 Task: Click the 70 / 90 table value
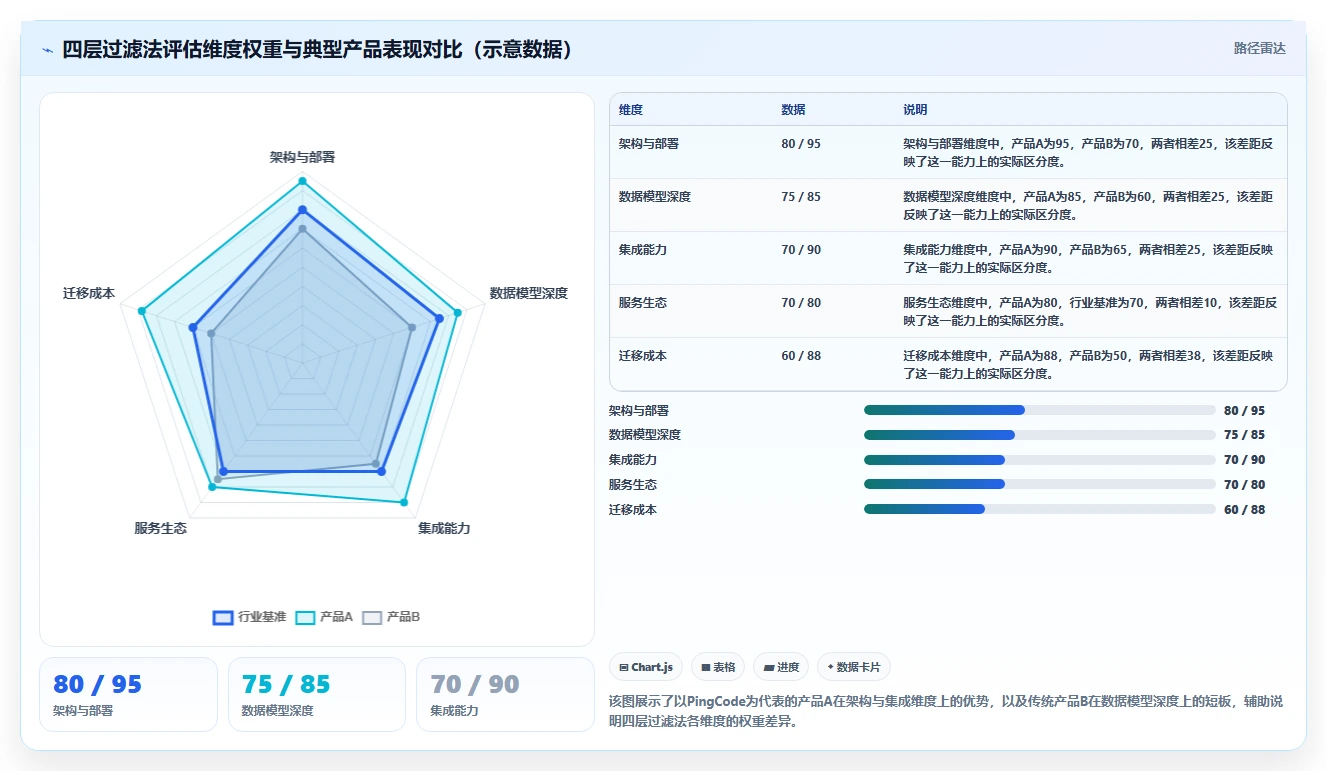pyautogui.click(x=801, y=250)
